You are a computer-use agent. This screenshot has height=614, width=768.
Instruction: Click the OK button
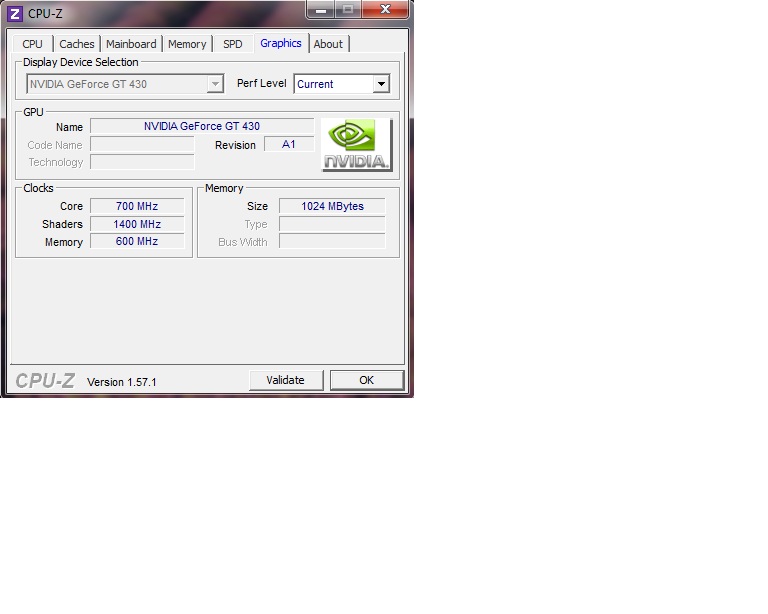pyautogui.click(x=367, y=380)
